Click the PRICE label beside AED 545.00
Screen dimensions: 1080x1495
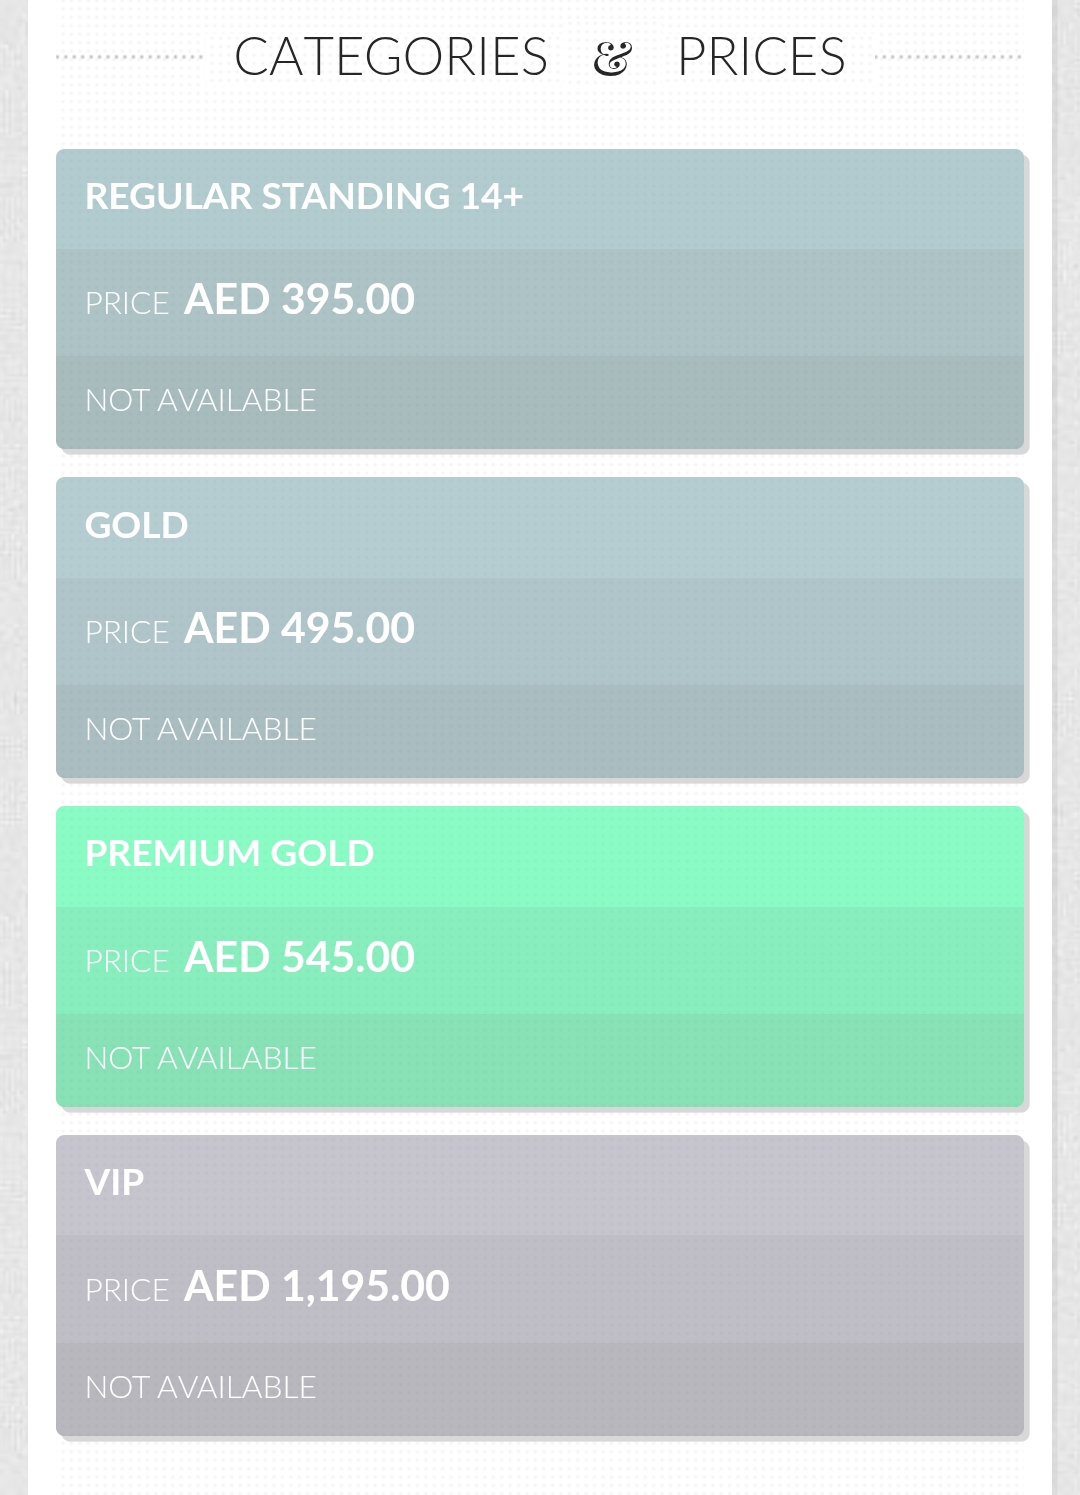[x=127, y=962]
